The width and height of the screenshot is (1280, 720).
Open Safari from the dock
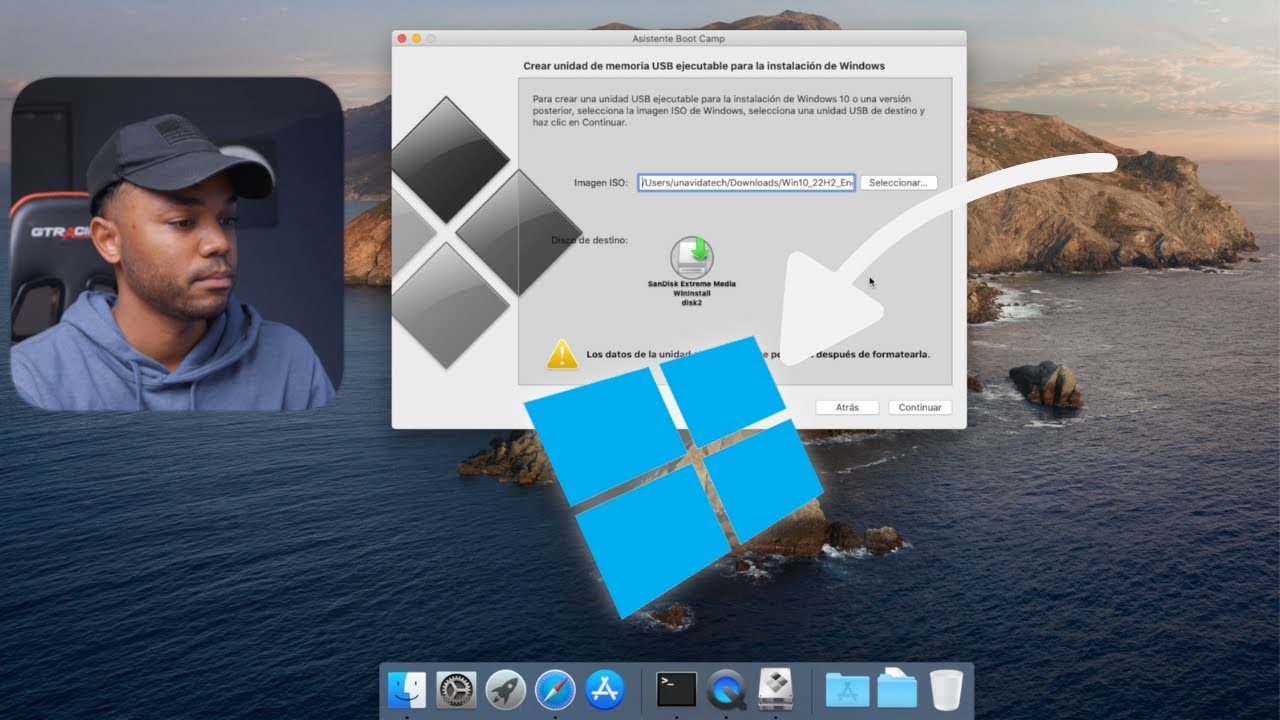(555, 690)
